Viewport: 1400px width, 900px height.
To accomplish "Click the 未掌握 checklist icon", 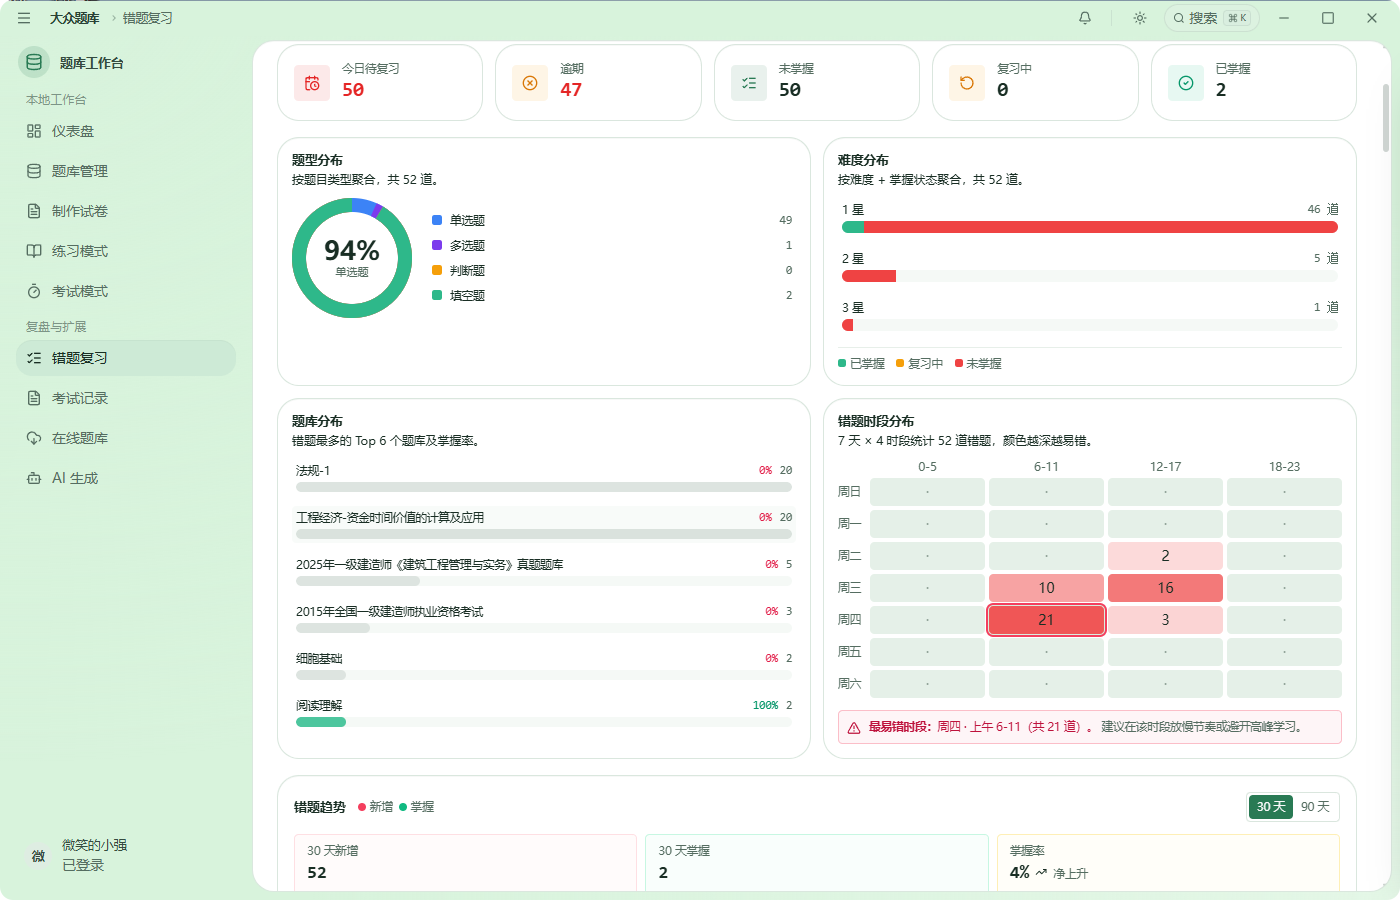I will point(749,83).
